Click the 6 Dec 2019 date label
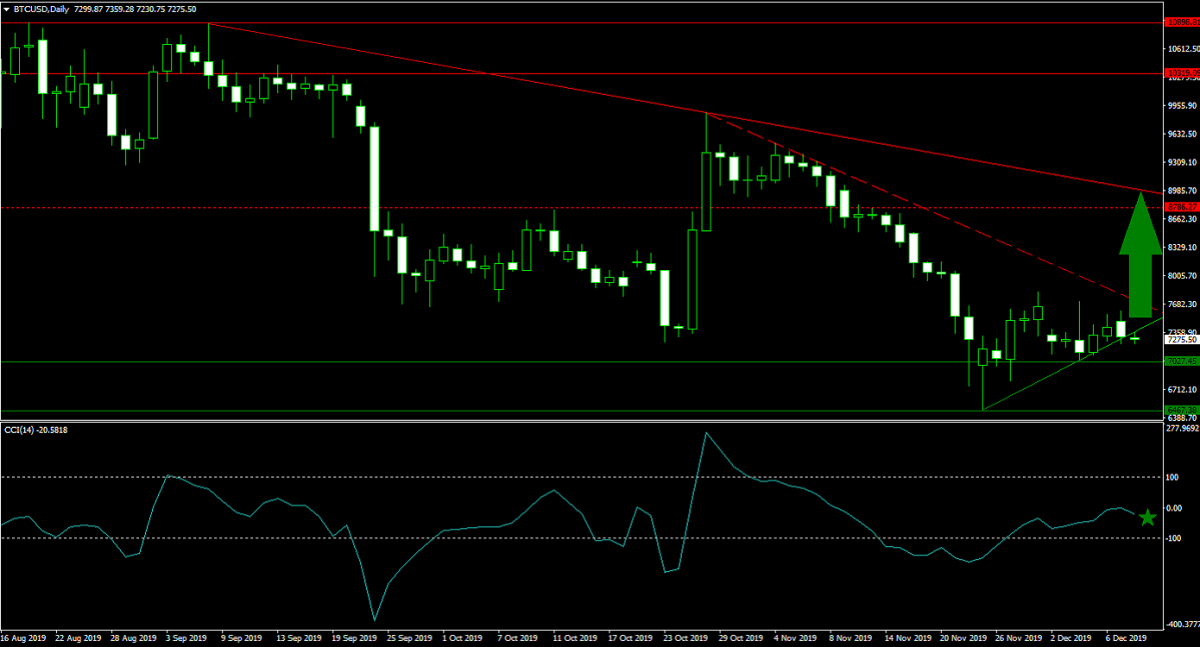 tap(1127, 636)
